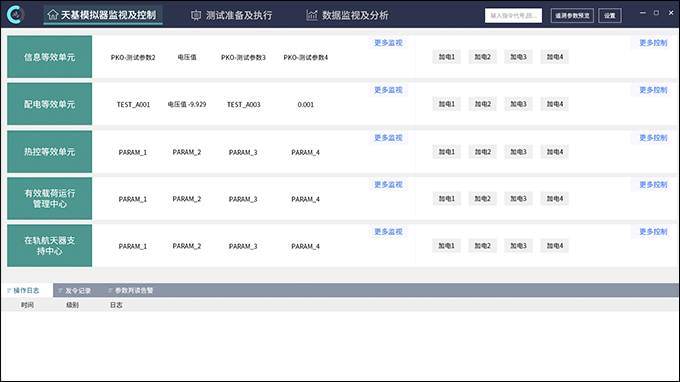Select the 信息等效单元 panel
This screenshot has width=680, height=382.
coord(49,57)
